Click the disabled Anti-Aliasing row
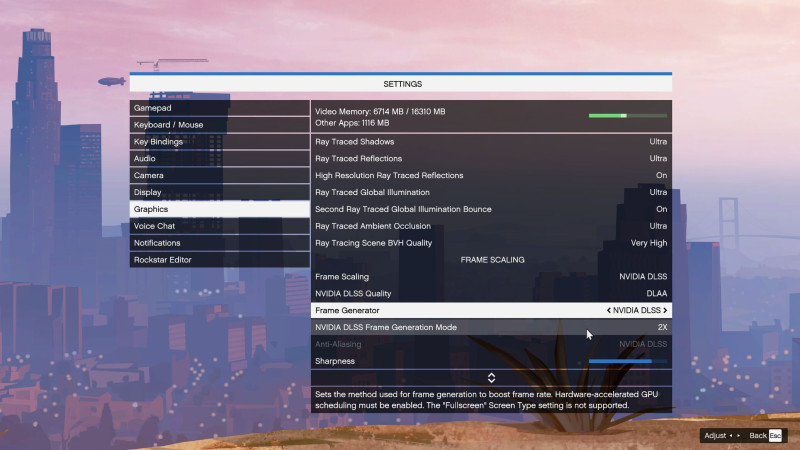Image resolution: width=800 pixels, height=450 pixels. [x=491, y=344]
